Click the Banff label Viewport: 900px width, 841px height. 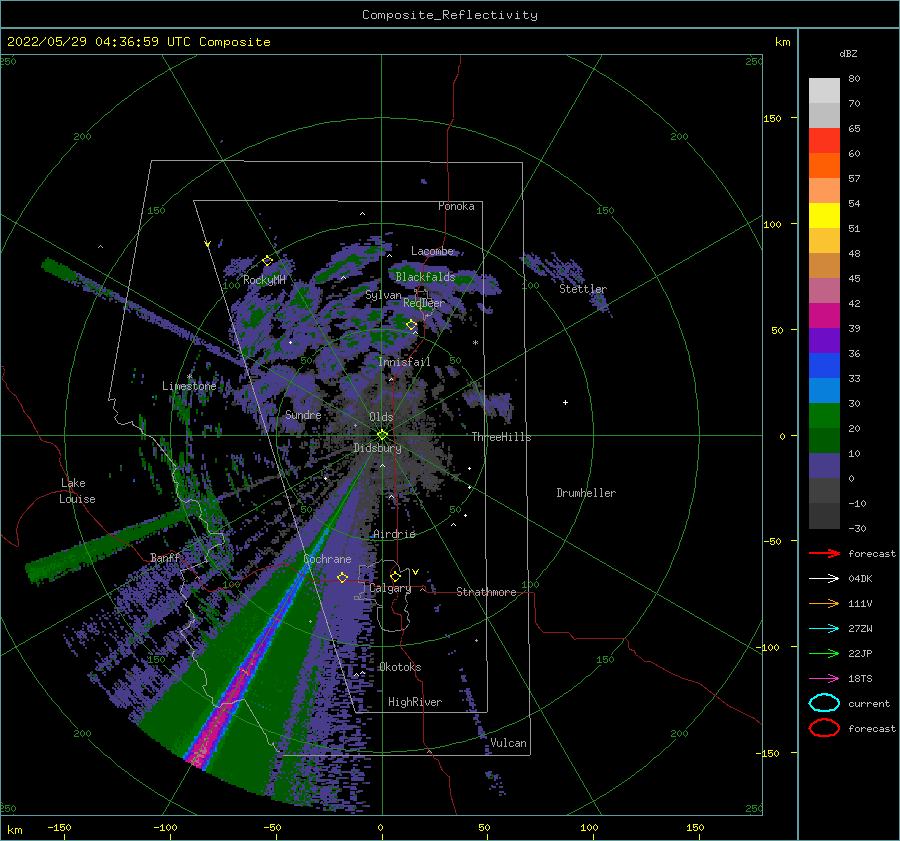tap(165, 557)
